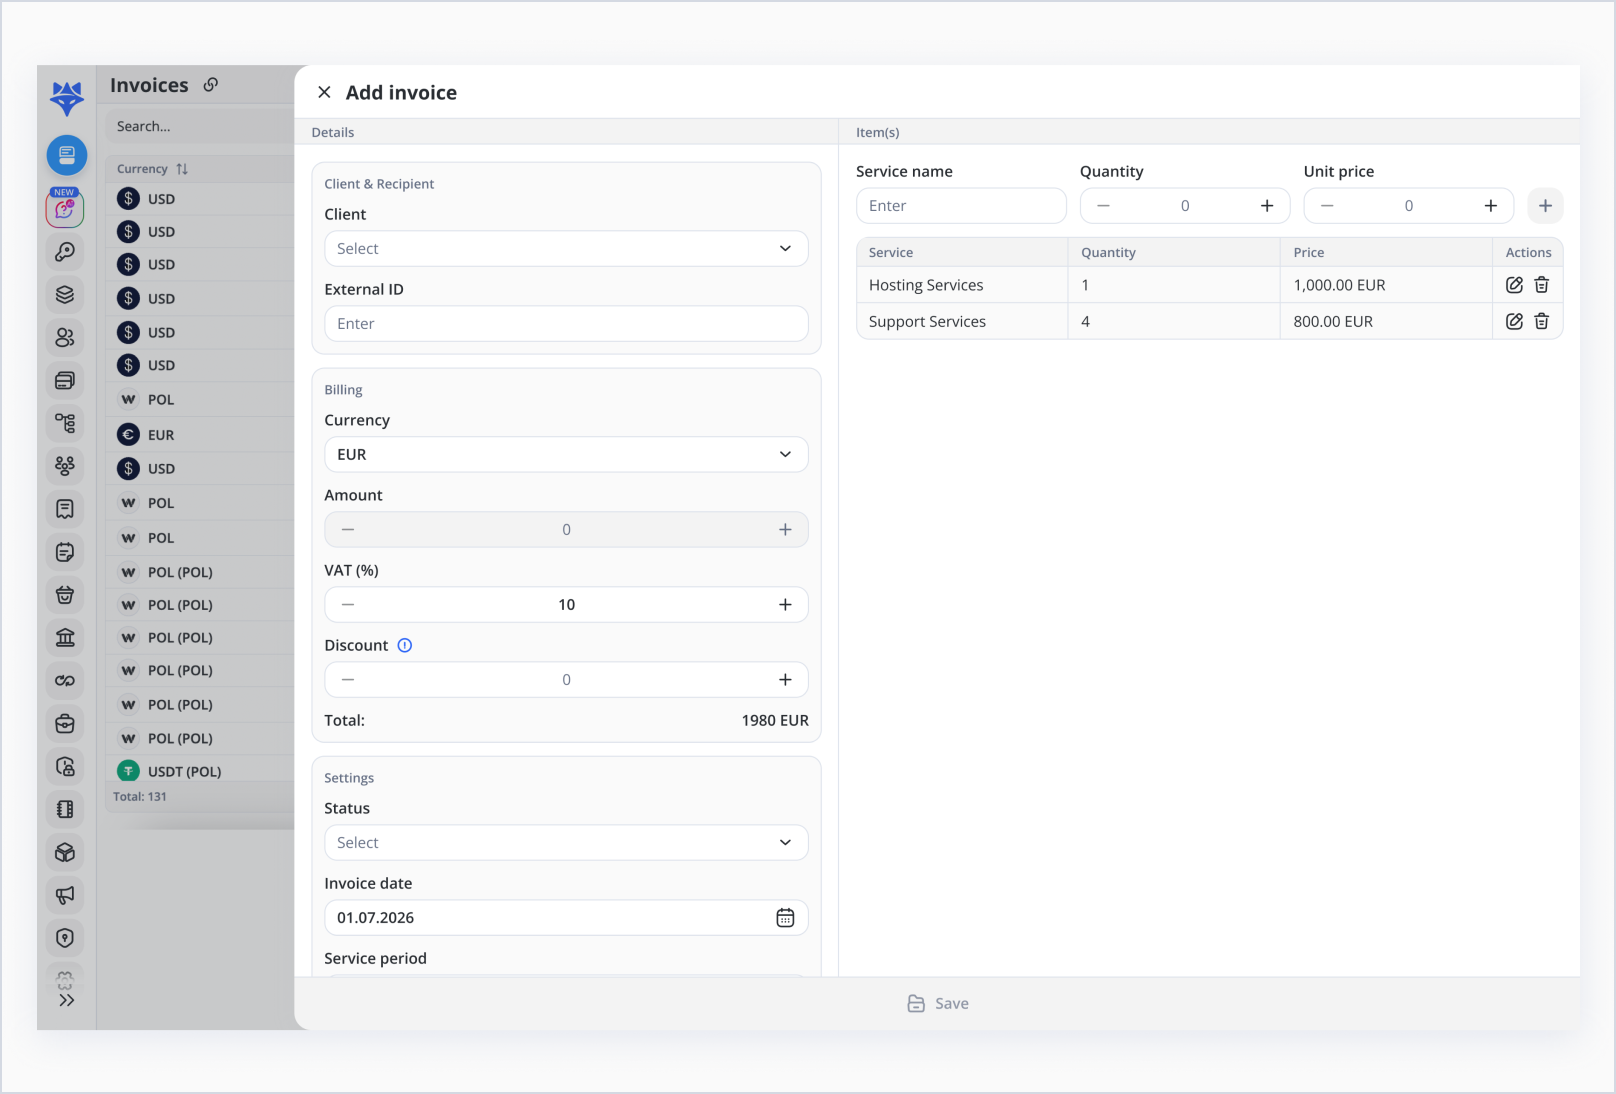This screenshot has width=1616, height=1094.
Task: Copy the Invoices page link icon
Action: pos(210,85)
